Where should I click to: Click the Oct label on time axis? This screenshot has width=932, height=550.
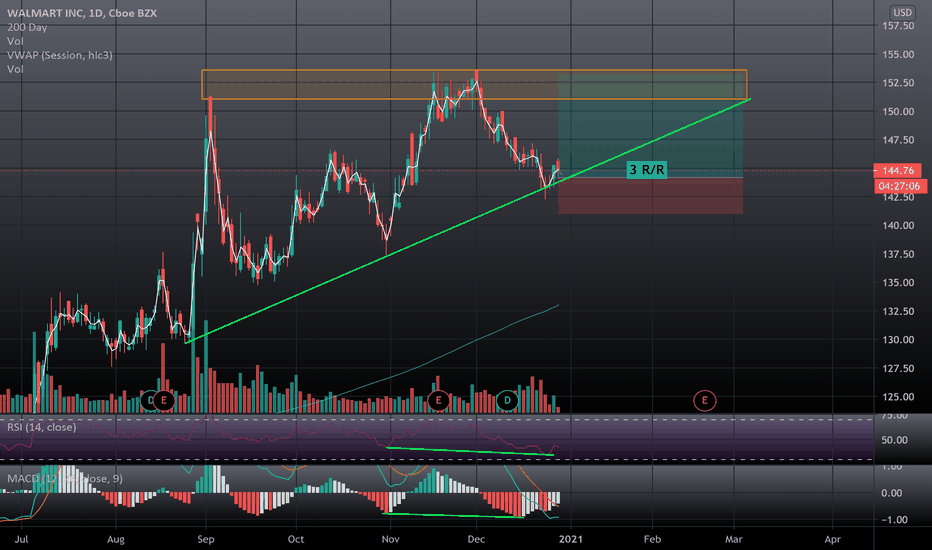click(295, 539)
